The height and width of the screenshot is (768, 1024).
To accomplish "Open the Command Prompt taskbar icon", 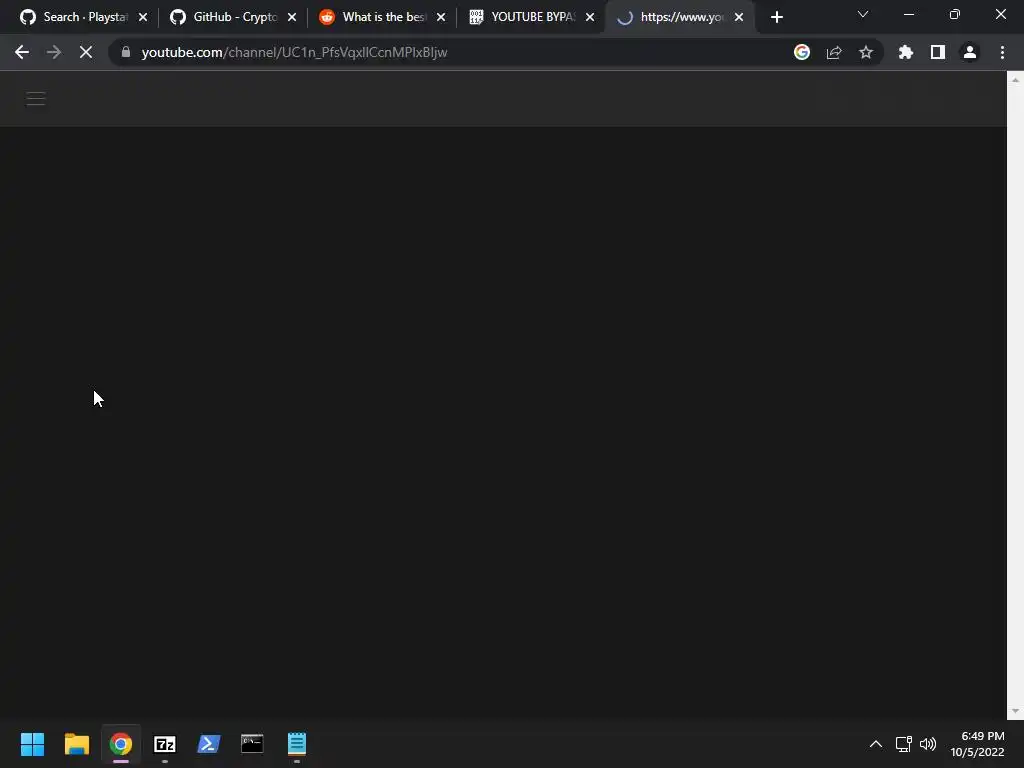I will click(252, 744).
